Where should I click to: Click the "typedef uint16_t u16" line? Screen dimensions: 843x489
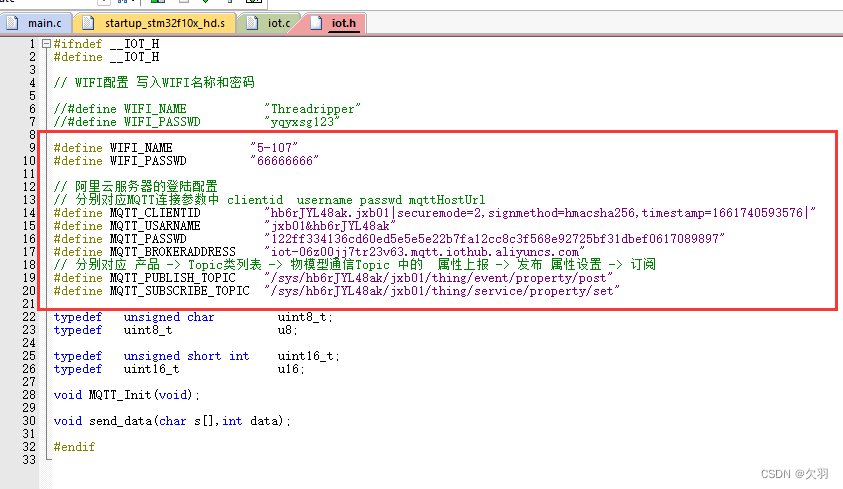(179, 369)
